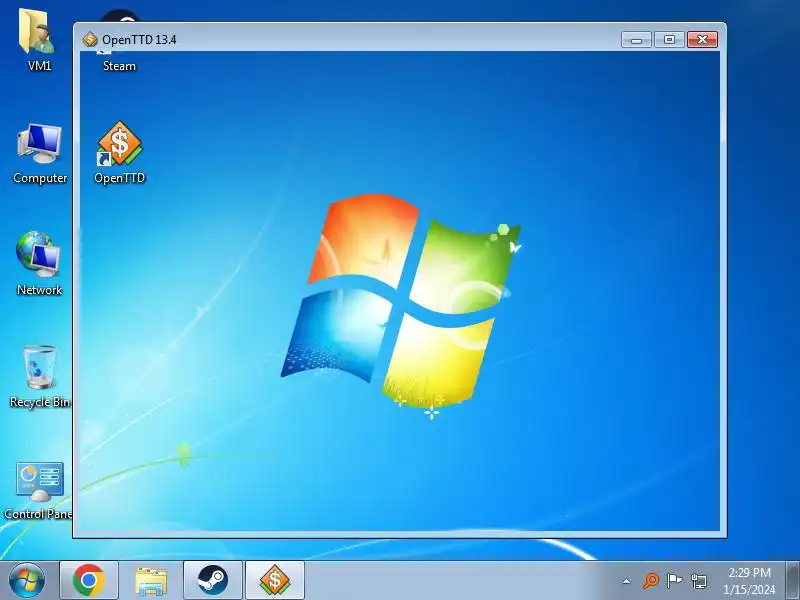Switch to Steam in the taskbar
The height and width of the screenshot is (600, 800).
[213, 580]
